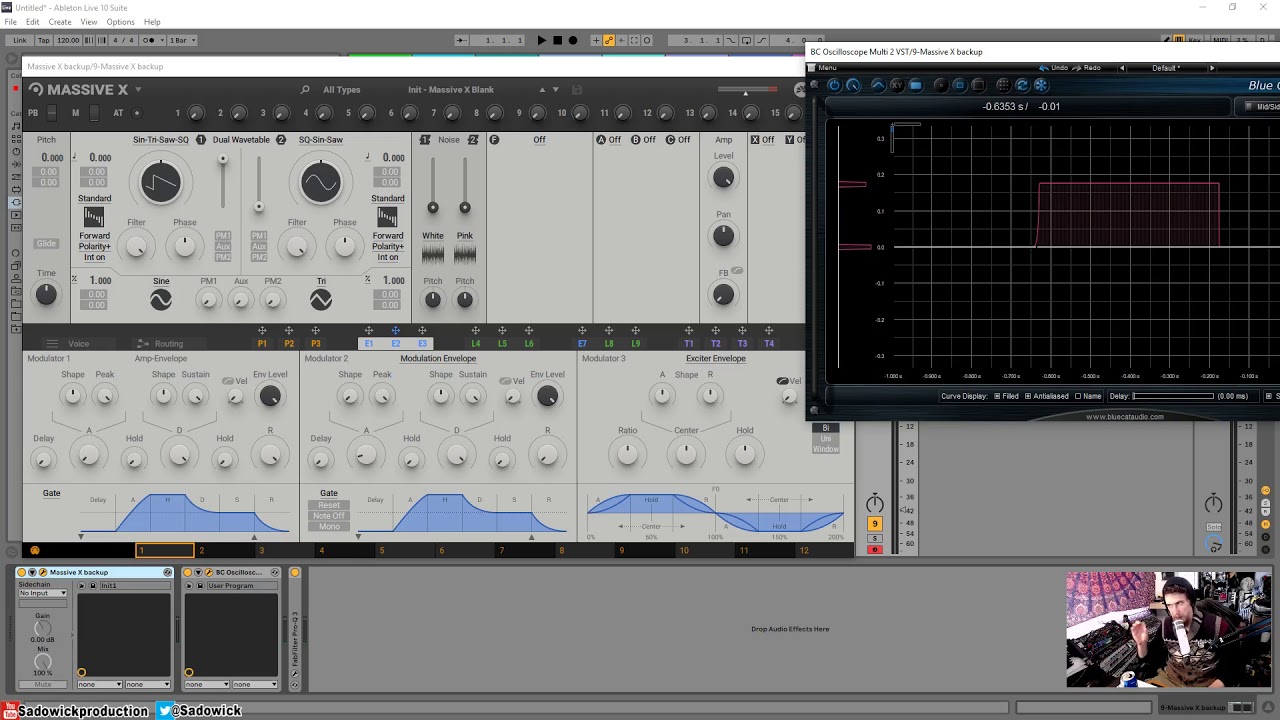1280x720 pixels.
Task: Click the oscilloscope blue filled display icon
Action: pyautogui.click(x=915, y=86)
